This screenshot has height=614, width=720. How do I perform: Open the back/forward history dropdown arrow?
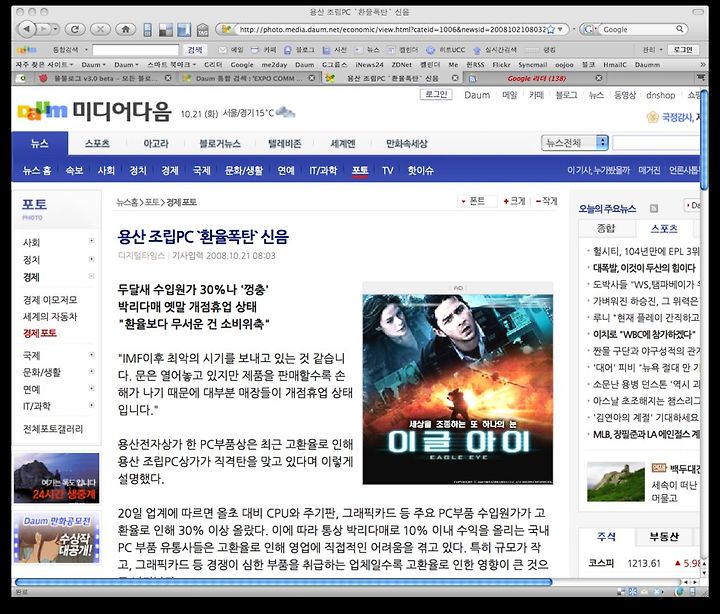point(55,29)
